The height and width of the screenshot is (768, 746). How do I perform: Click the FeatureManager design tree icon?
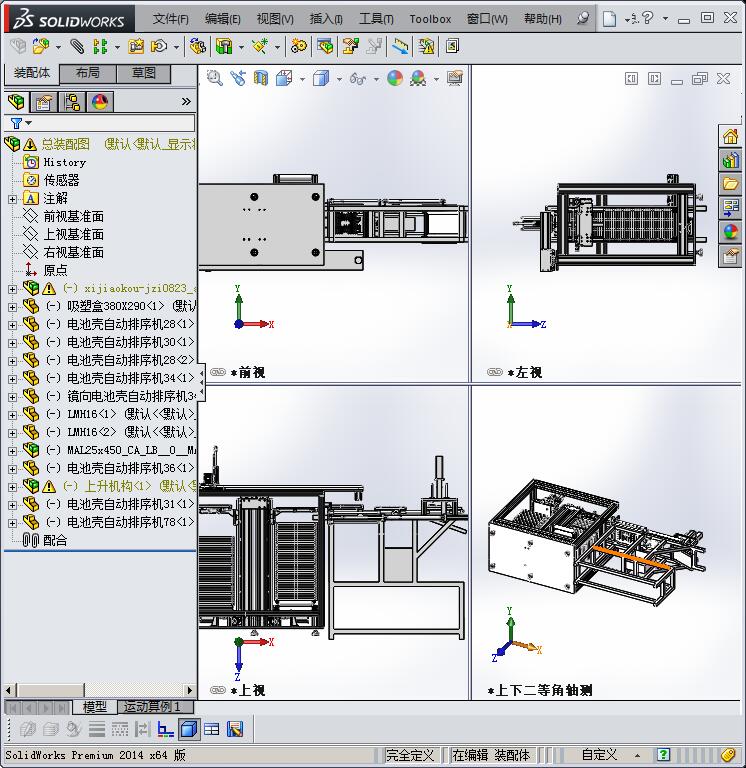[16, 102]
